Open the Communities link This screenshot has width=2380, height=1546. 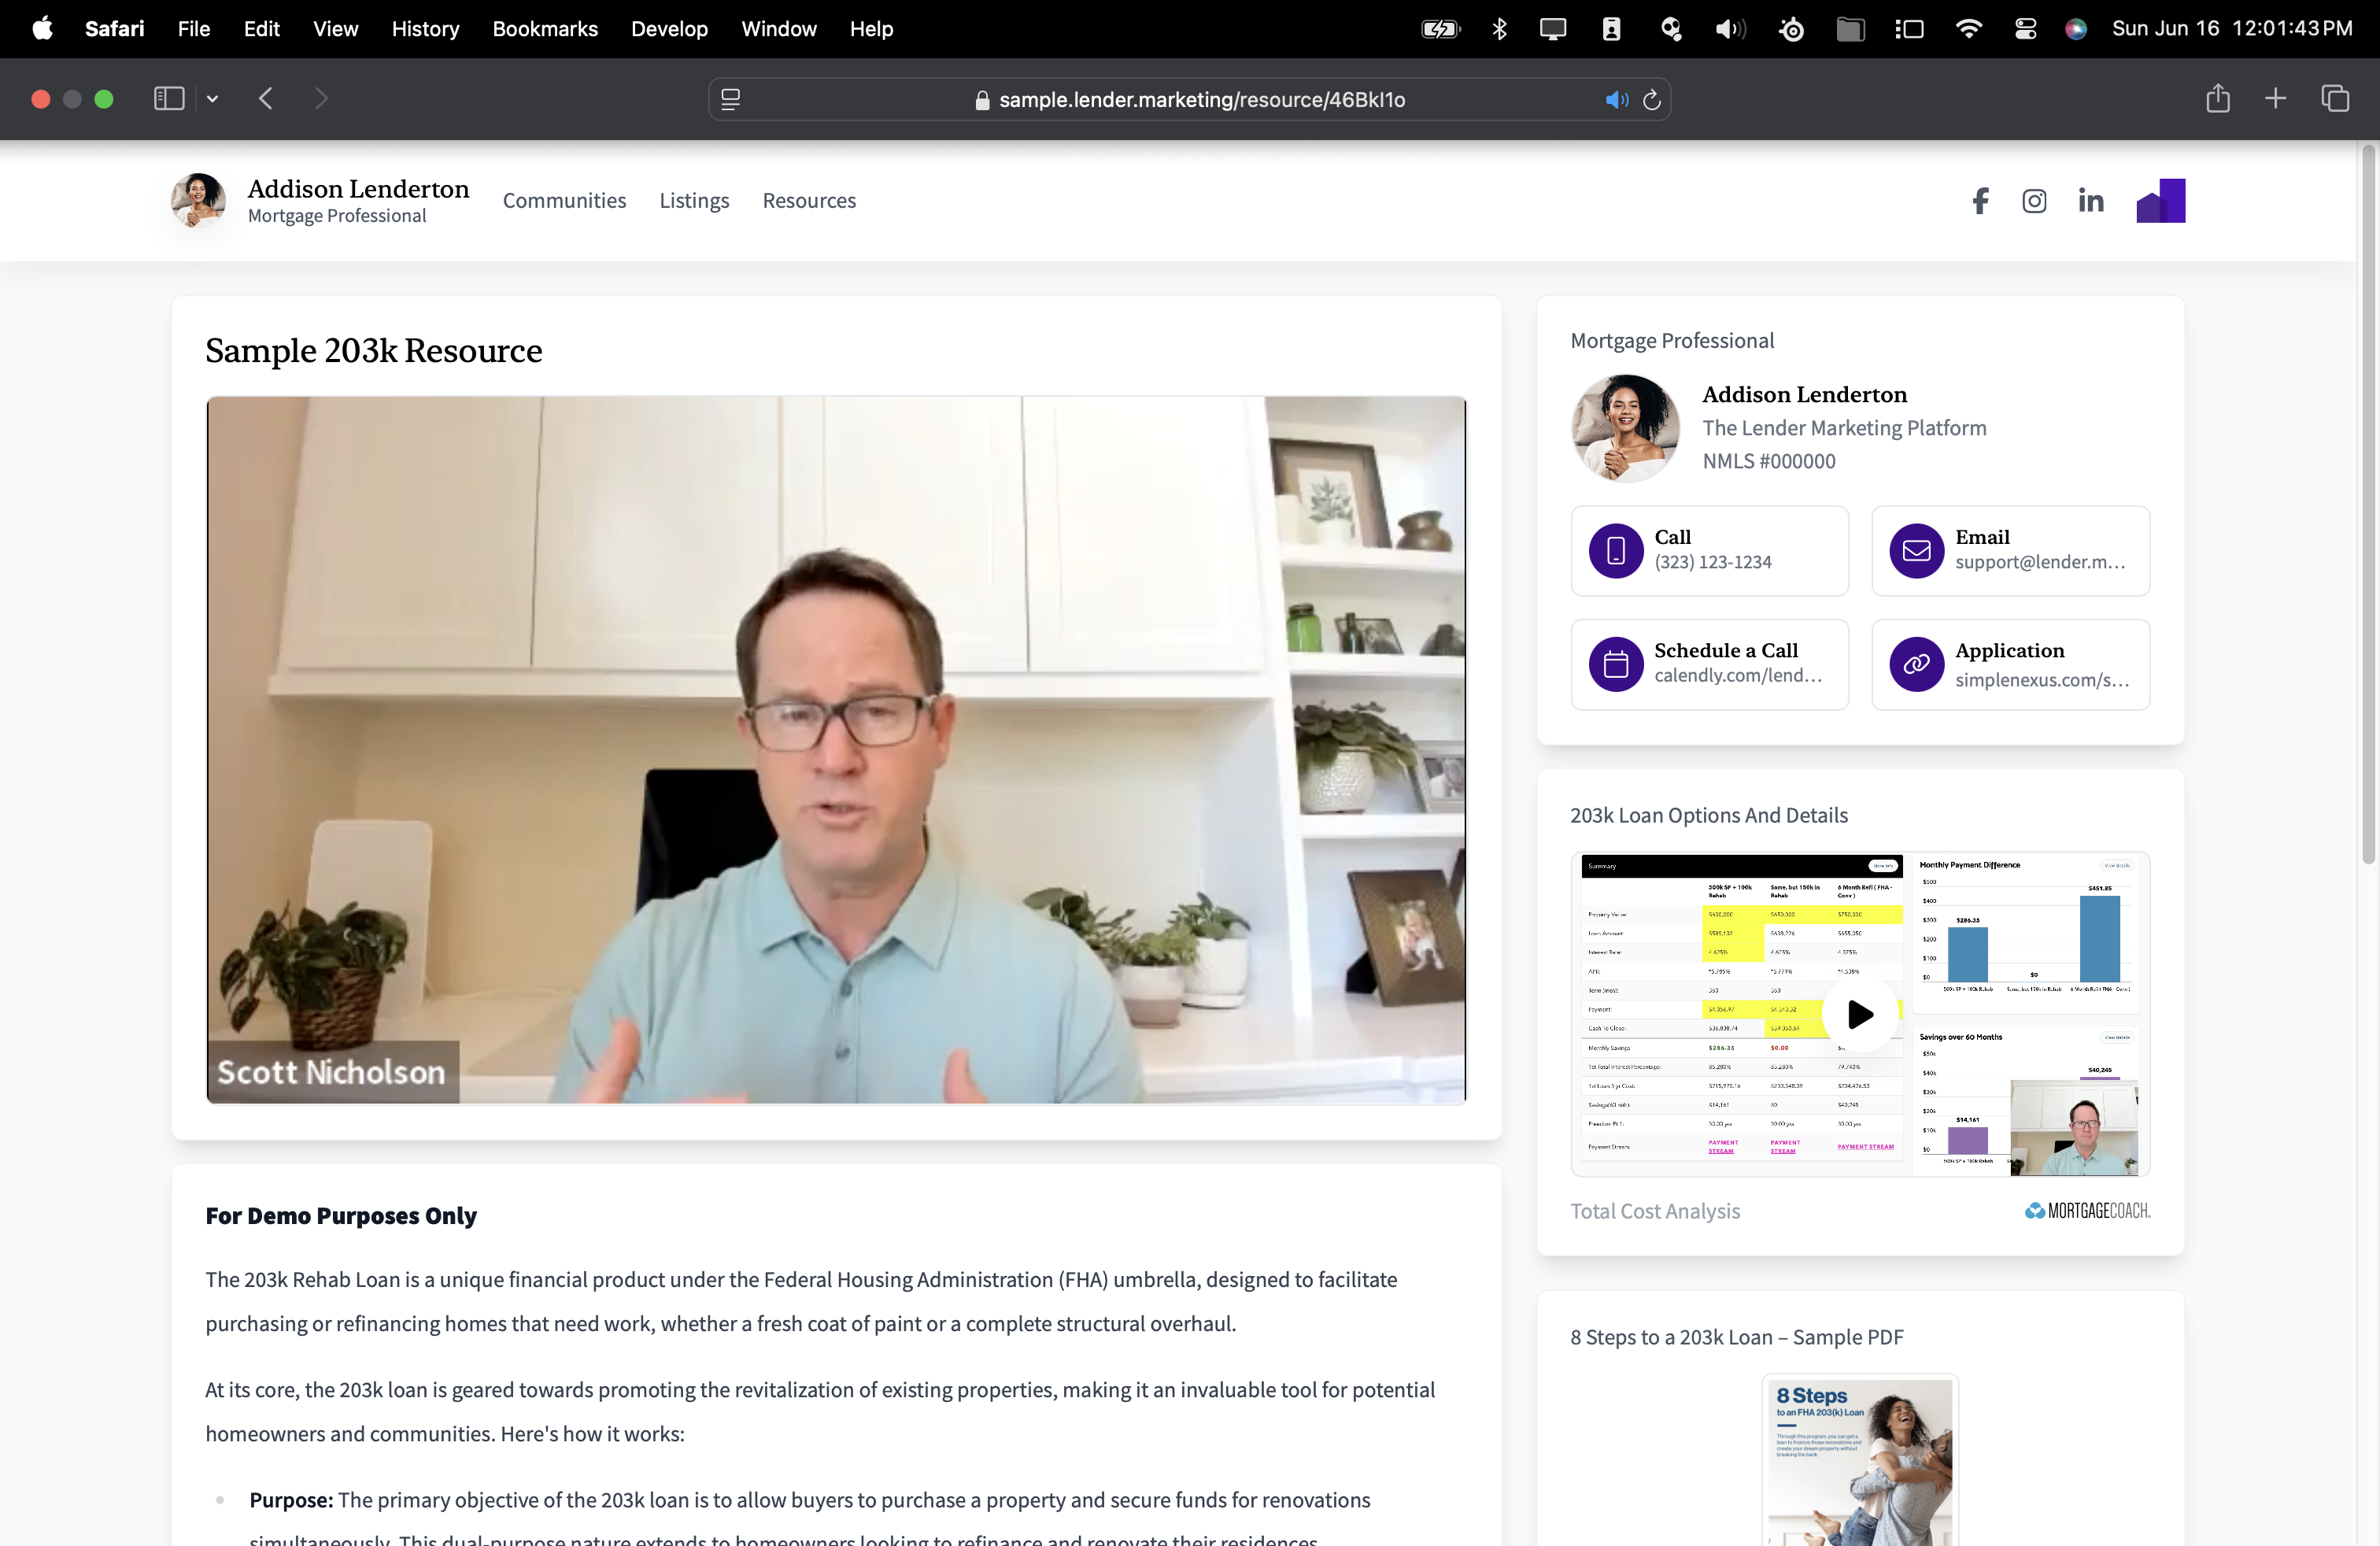coord(564,201)
